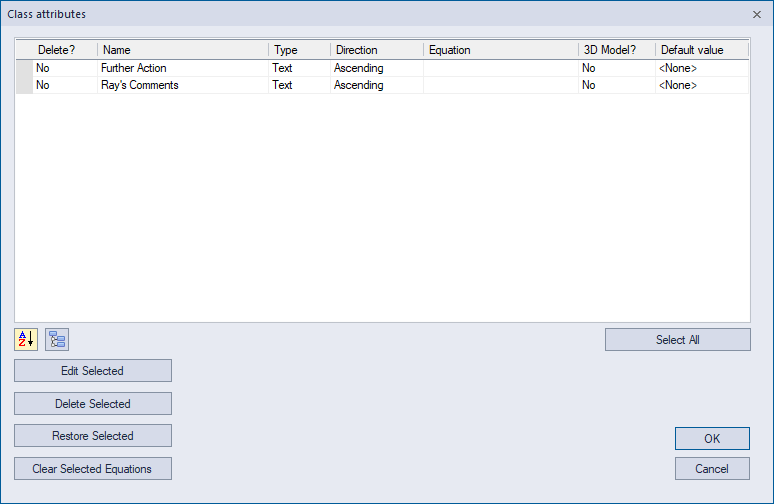The height and width of the screenshot is (504, 774).
Task: Click Ascending direction in Ray's Comments row
Action: [x=377, y=85]
